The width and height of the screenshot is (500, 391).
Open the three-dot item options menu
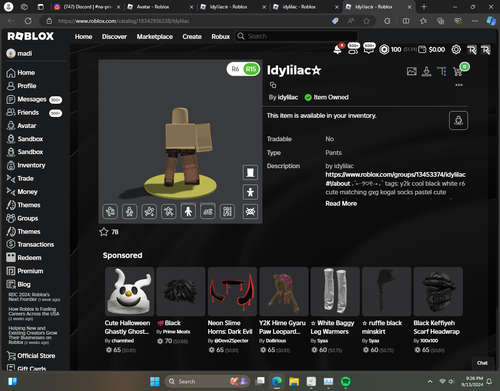(459, 85)
